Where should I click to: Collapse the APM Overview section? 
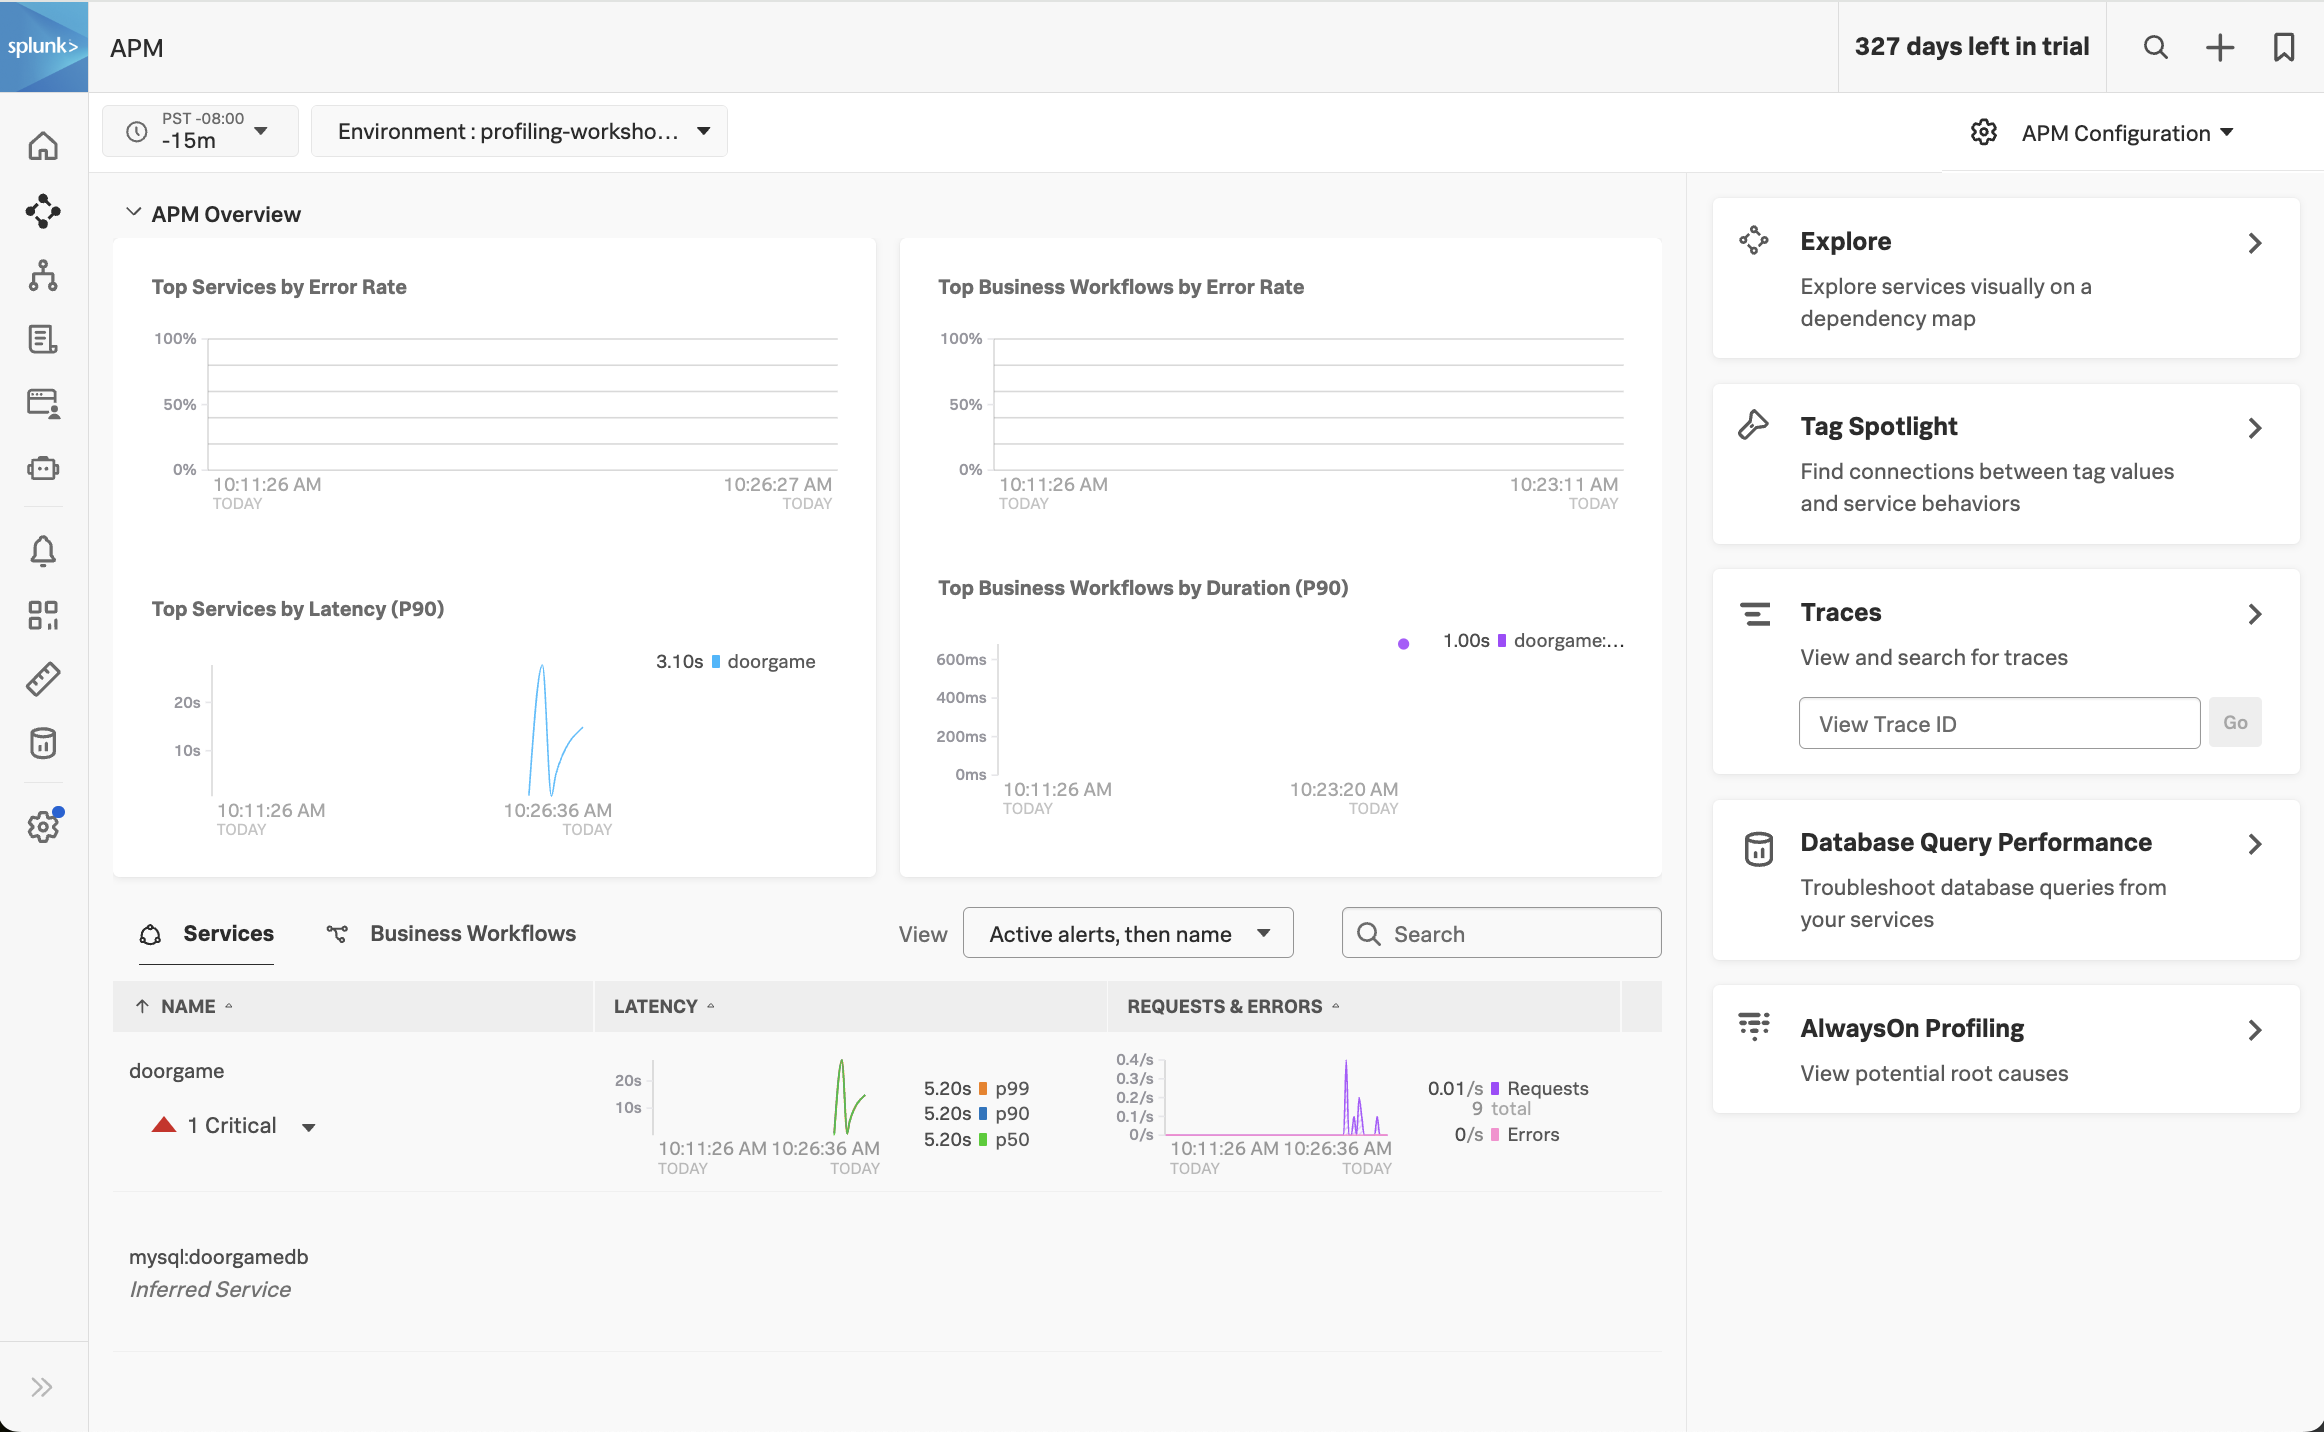click(134, 212)
